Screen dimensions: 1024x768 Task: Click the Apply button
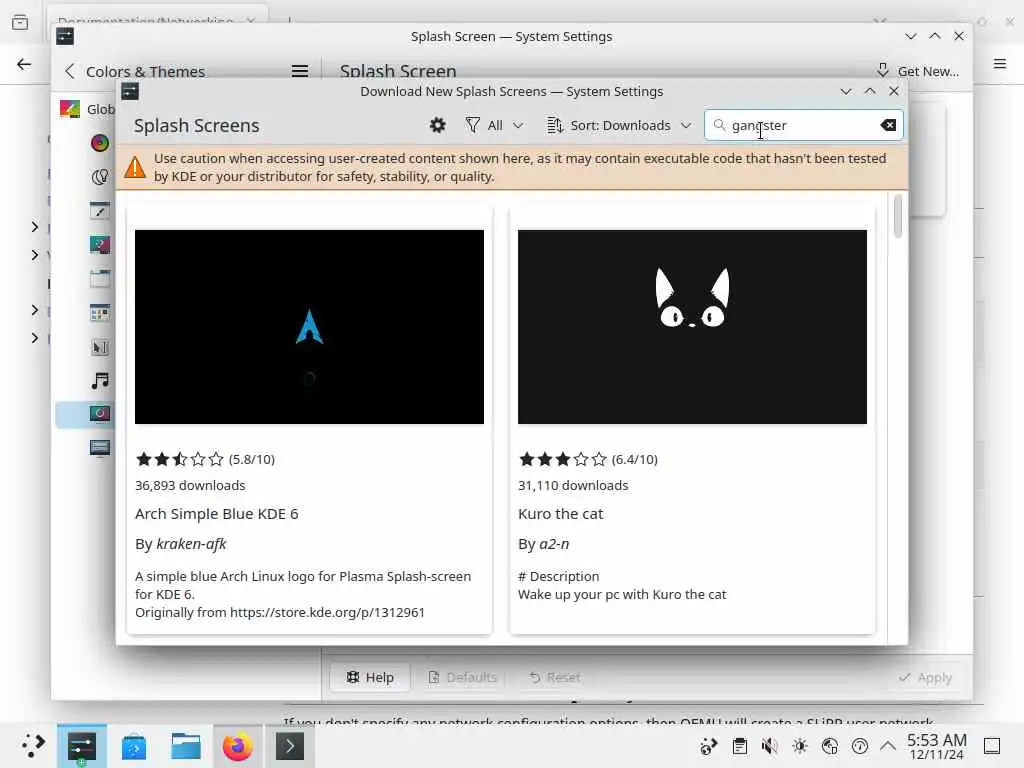[925, 677]
